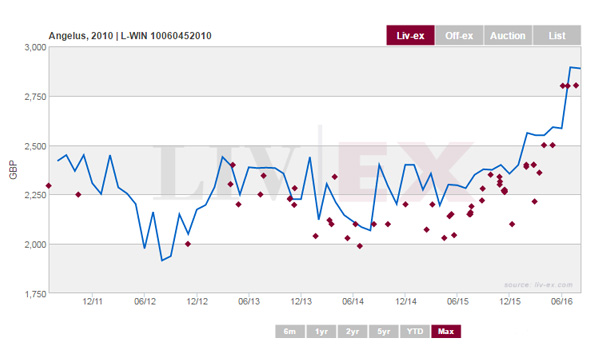The height and width of the screenshot is (360, 600).
Task: Click the first trade diamond on the y-axis edge
Action: [49, 186]
